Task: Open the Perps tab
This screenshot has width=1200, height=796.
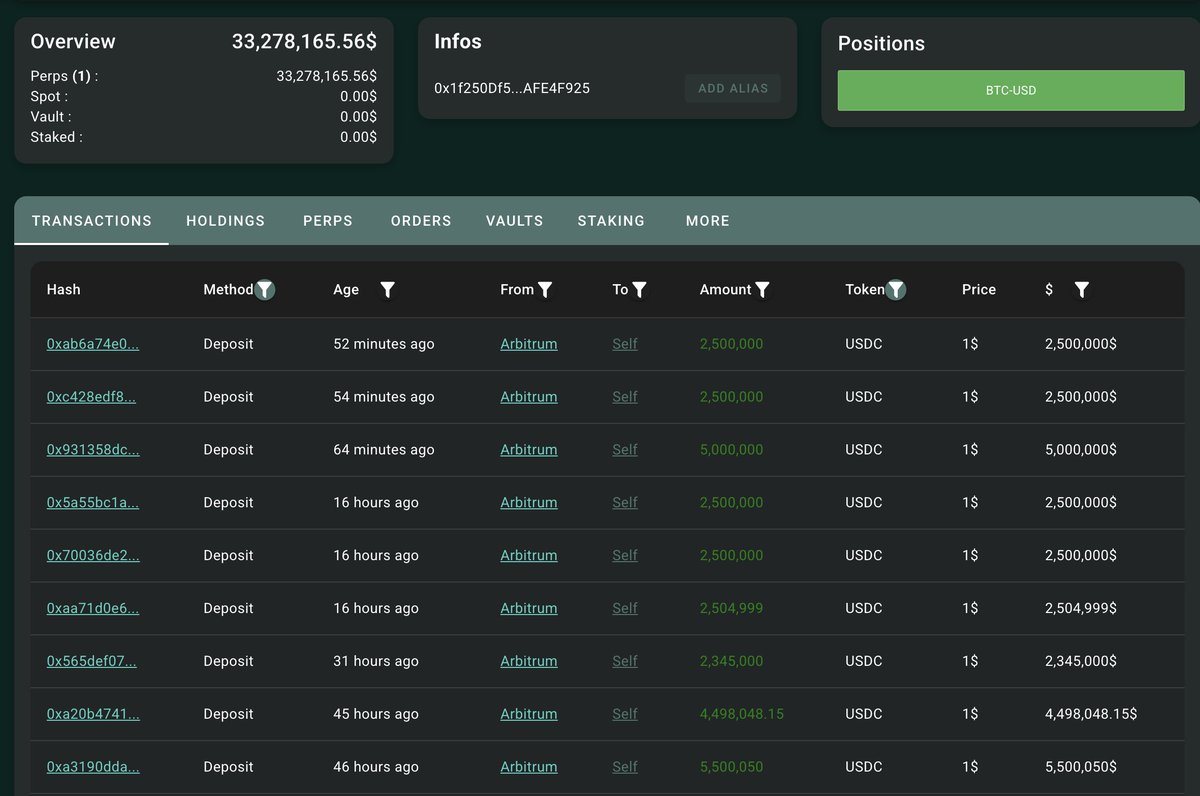Action: (328, 221)
